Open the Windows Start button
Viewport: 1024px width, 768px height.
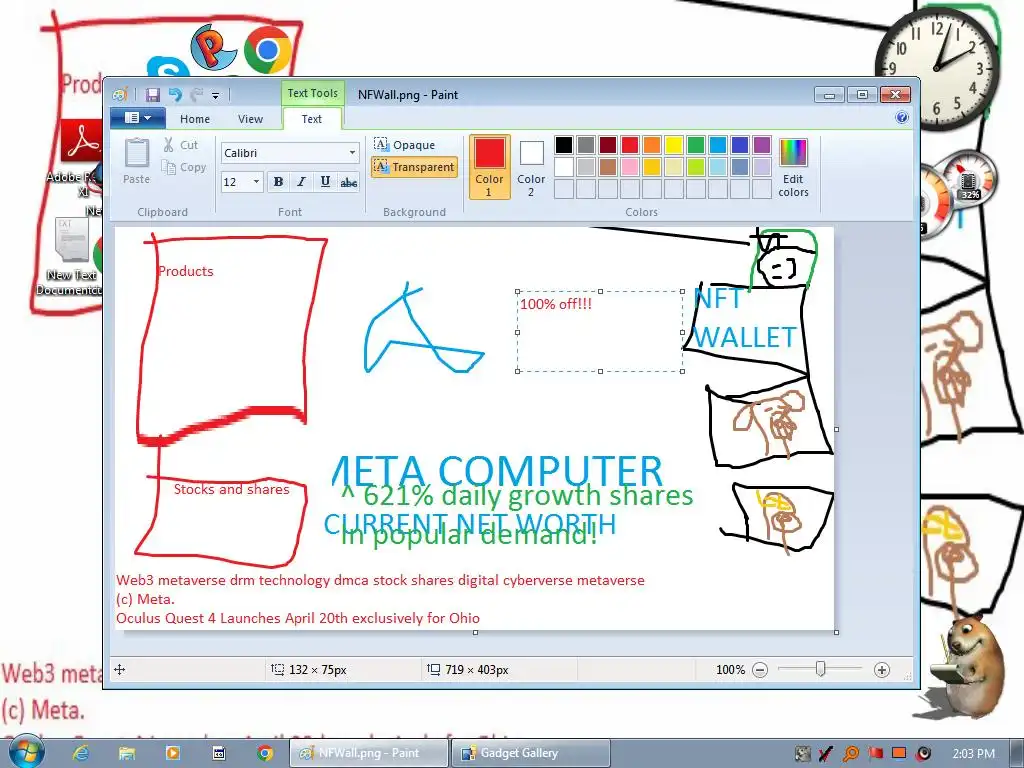click(x=24, y=752)
